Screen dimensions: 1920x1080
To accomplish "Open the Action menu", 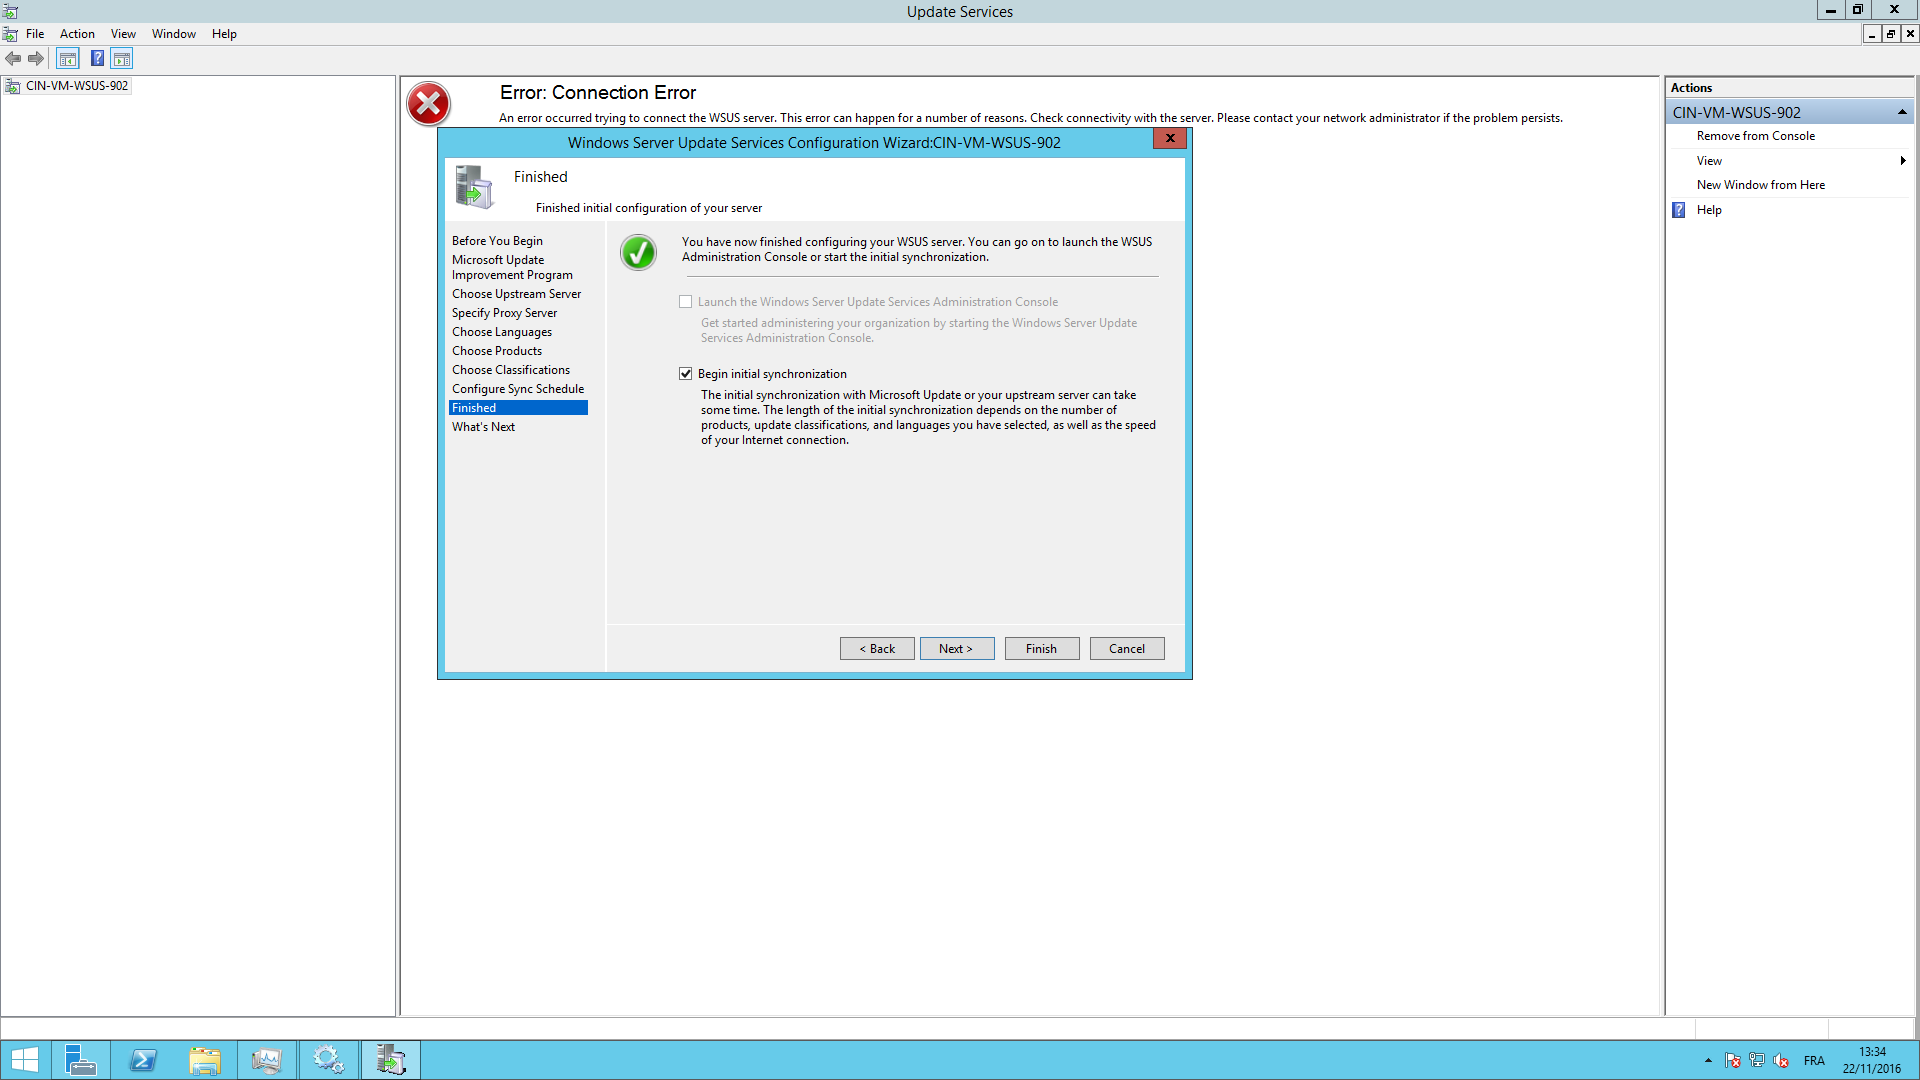I will pyautogui.click(x=77, y=34).
